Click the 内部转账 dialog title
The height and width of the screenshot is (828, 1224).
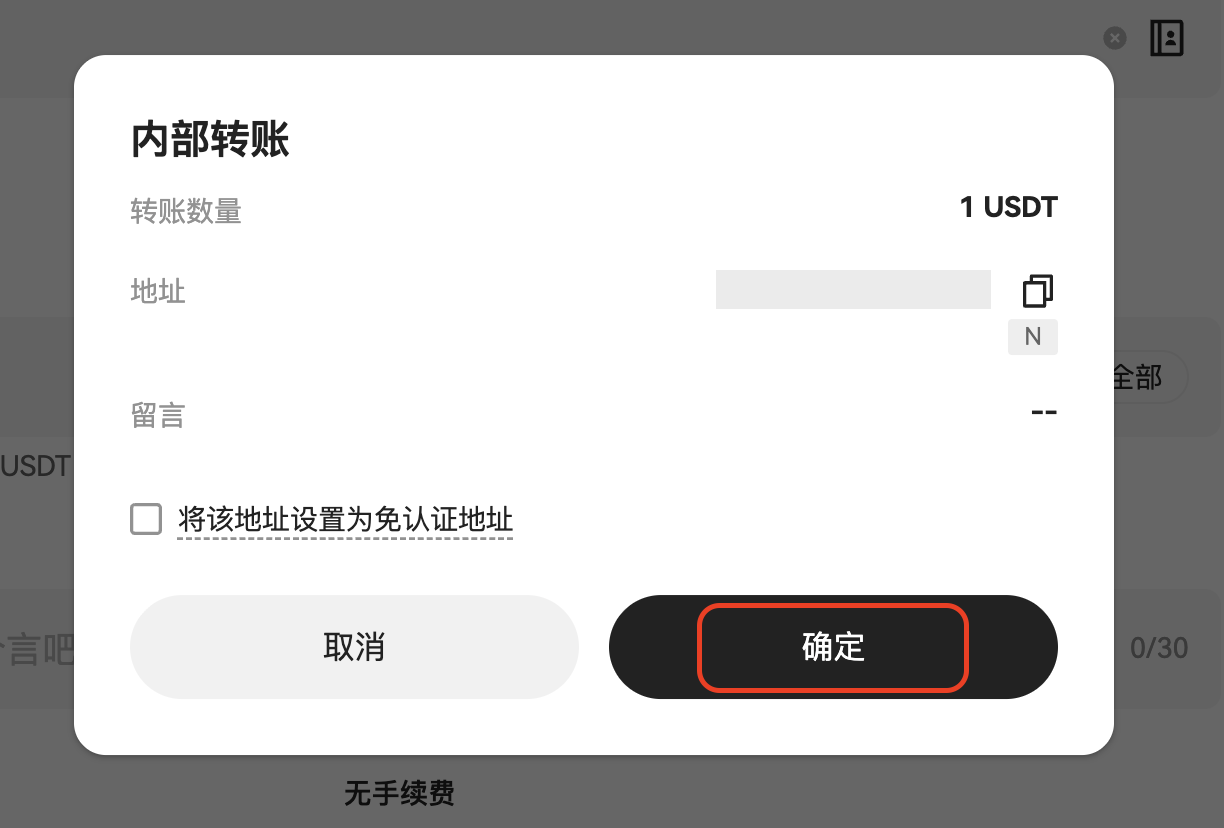pos(210,140)
